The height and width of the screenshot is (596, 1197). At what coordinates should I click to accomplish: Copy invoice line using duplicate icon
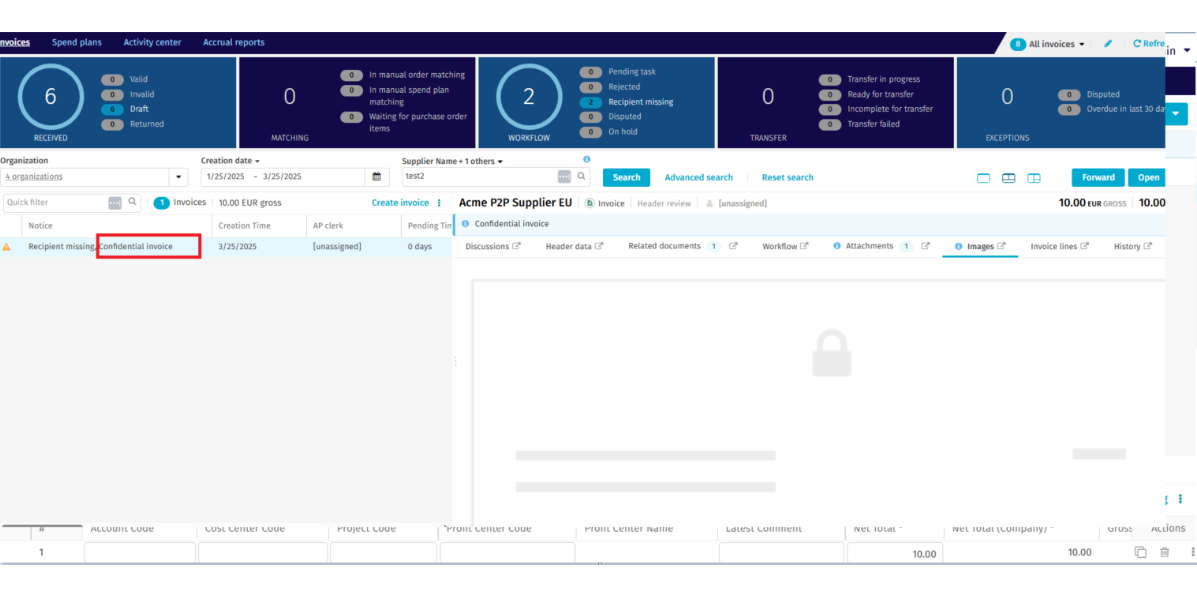(1140, 553)
